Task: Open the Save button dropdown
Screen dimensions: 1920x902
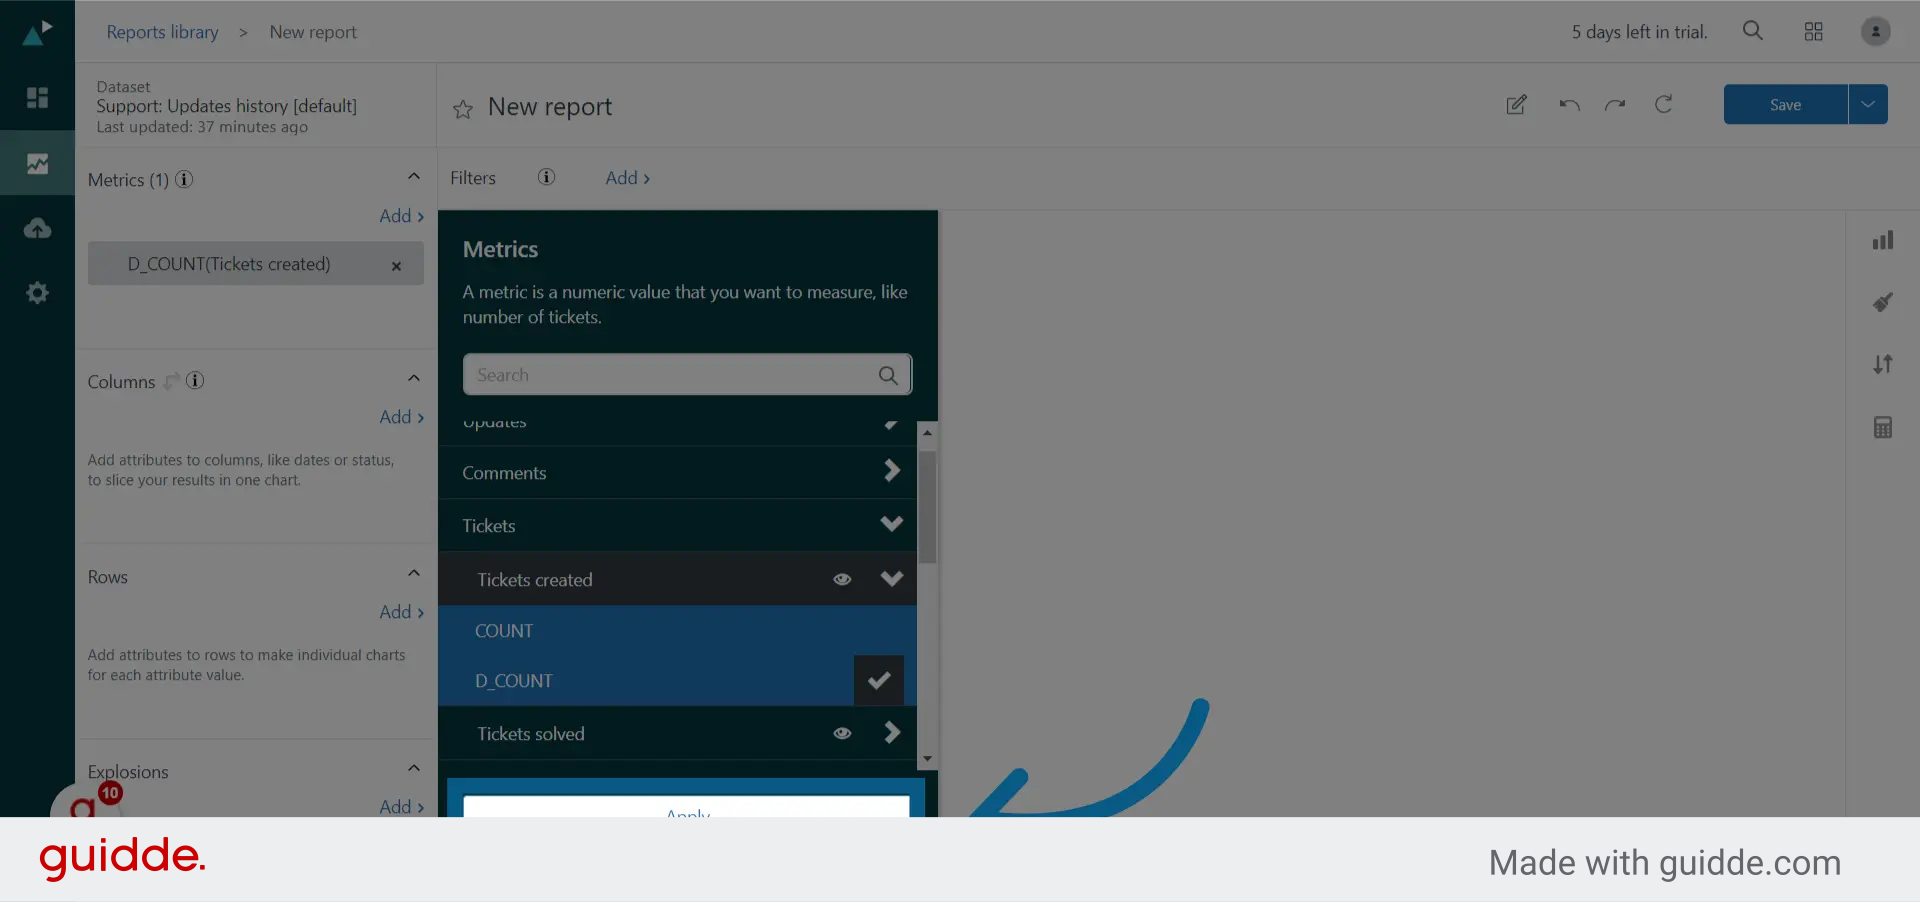Action: [1868, 104]
